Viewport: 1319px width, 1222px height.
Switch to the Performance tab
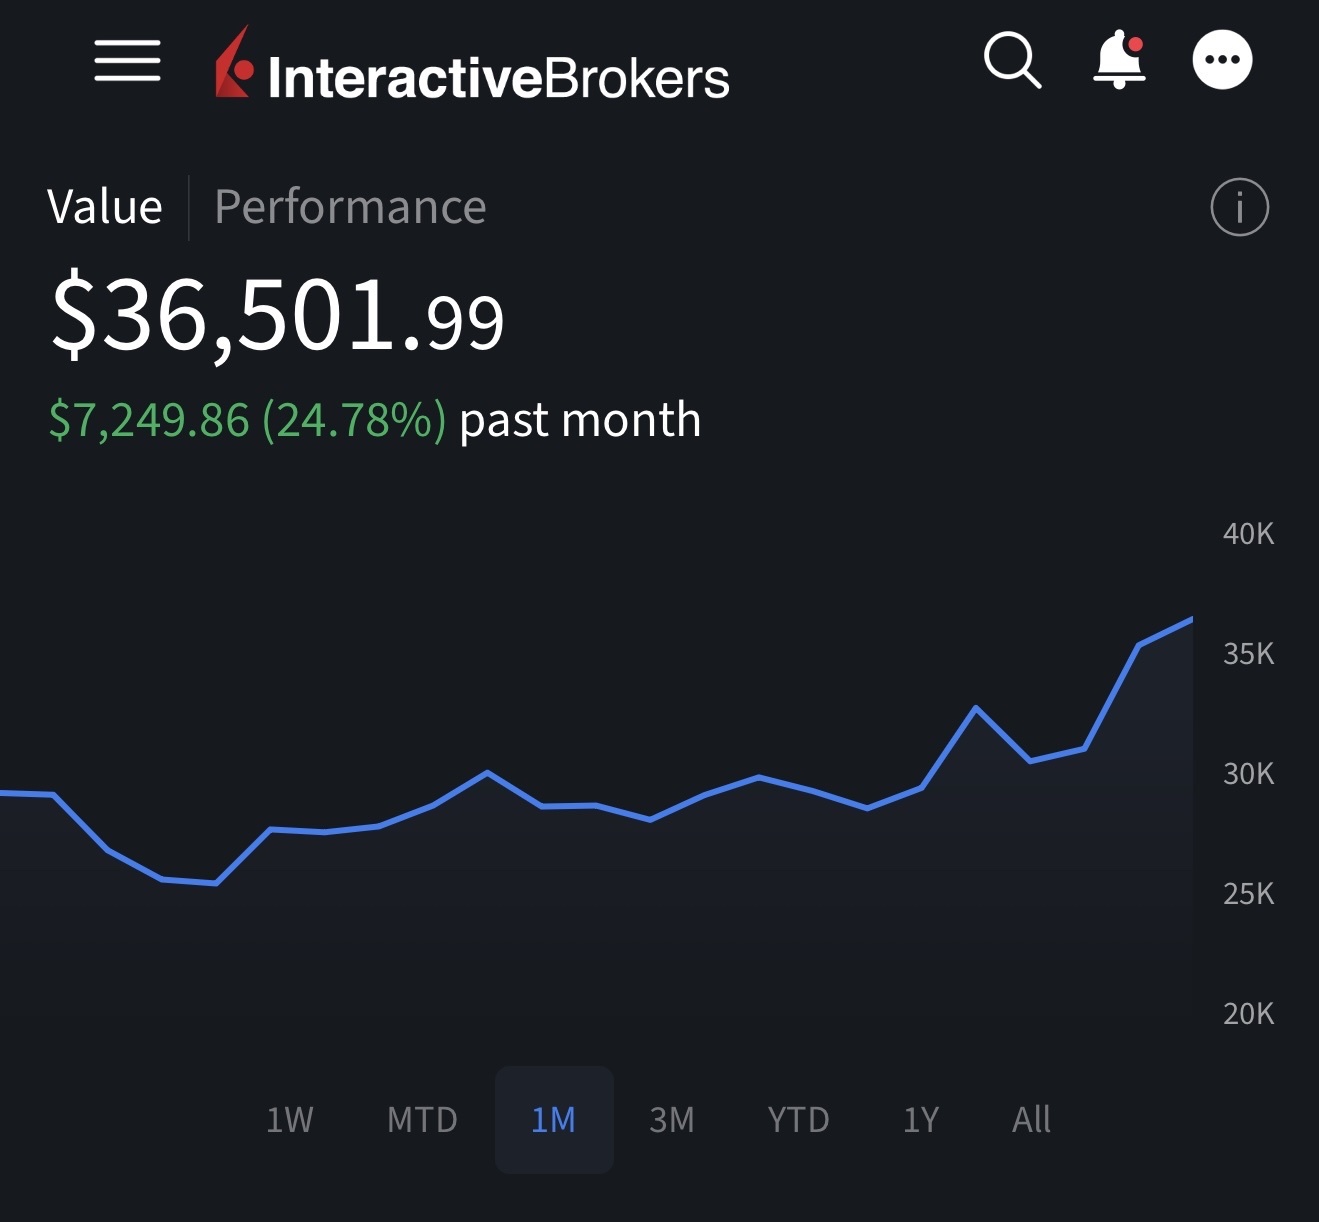350,208
